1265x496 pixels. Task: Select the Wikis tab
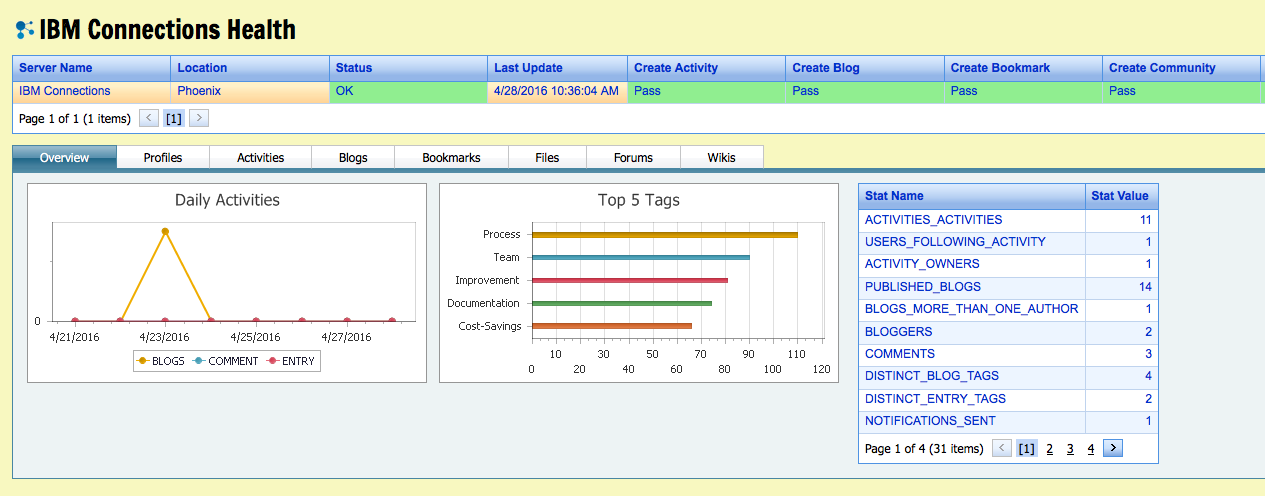(721, 158)
